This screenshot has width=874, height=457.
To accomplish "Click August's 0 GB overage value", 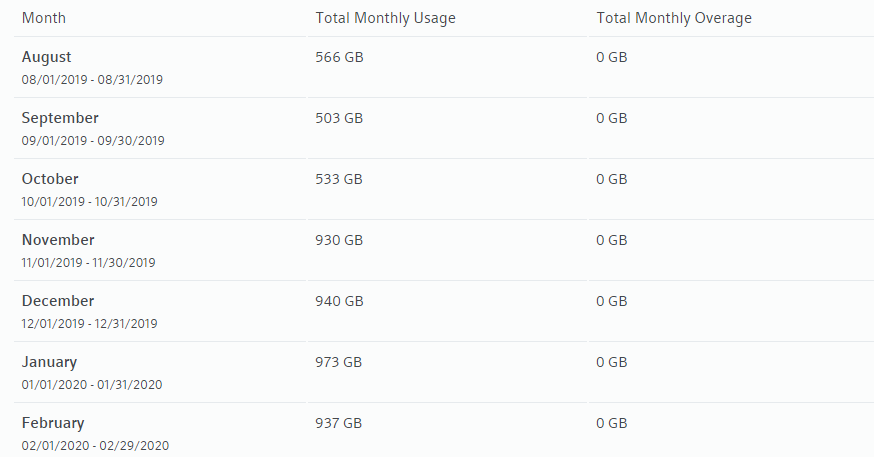I will (x=612, y=57).
